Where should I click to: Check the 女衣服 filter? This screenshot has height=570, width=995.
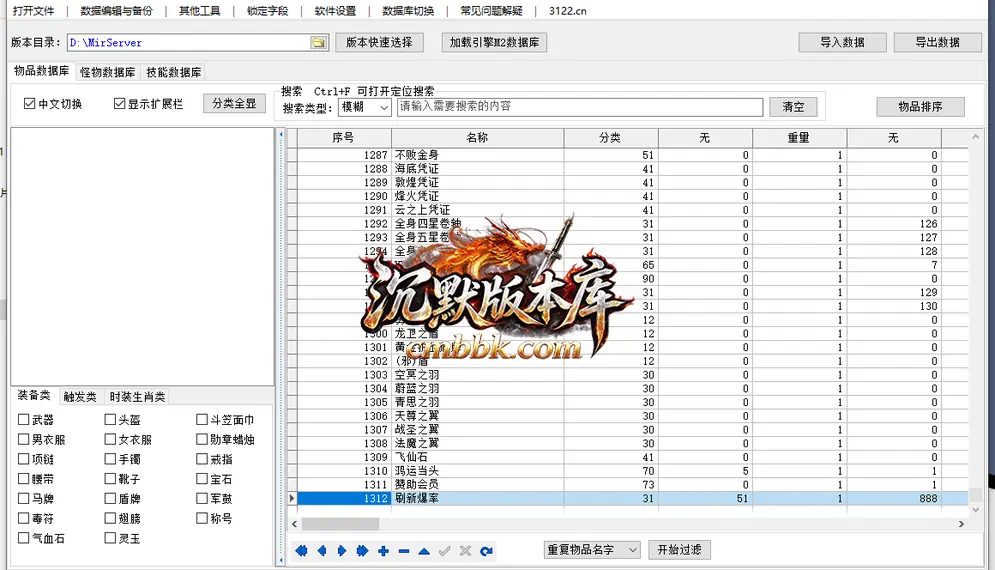[110, 439]
